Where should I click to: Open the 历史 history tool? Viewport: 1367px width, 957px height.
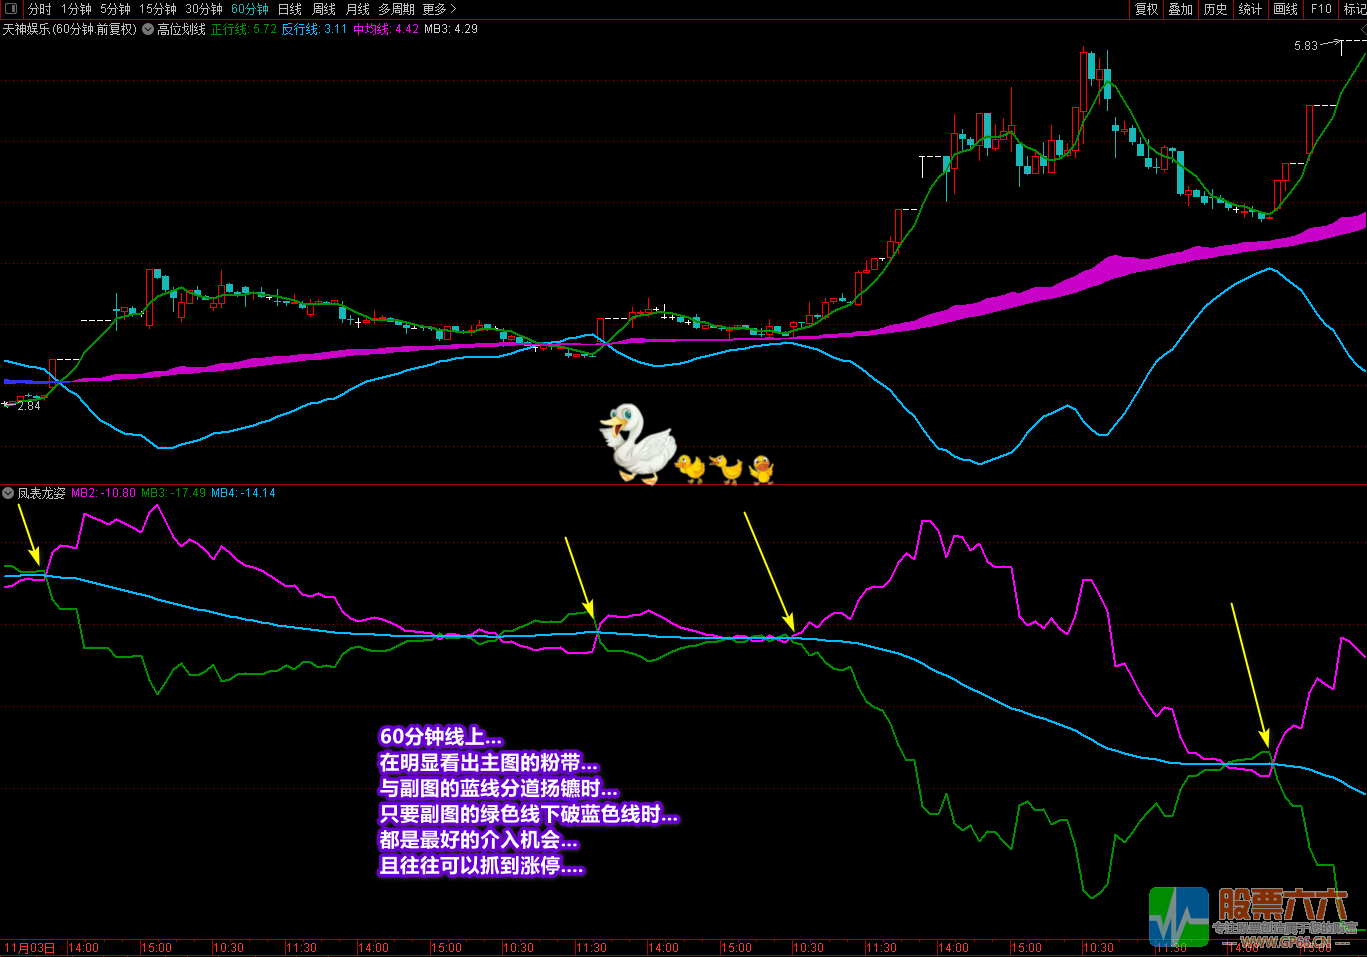click(1215, 9)
